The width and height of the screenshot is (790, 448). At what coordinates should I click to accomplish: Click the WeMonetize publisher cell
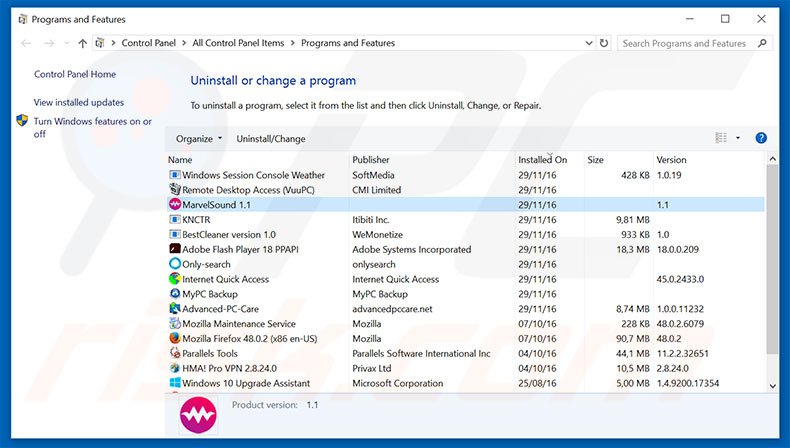[x=377, y=234]
